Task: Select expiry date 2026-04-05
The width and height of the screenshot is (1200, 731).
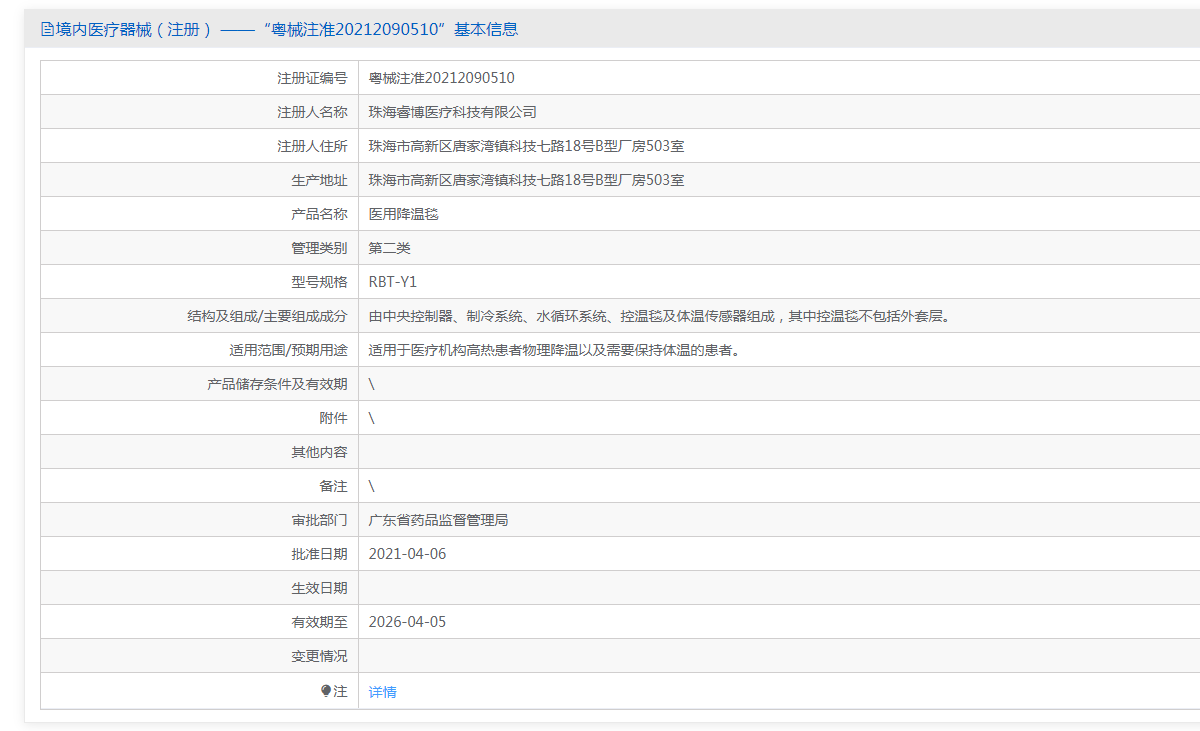Action: click(407, 622)
